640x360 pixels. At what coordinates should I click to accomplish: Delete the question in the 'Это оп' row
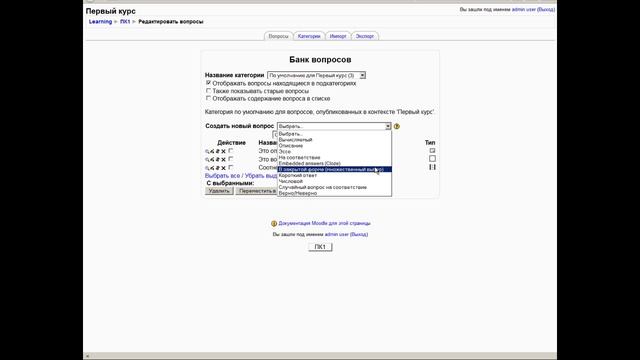click(223, 151)
